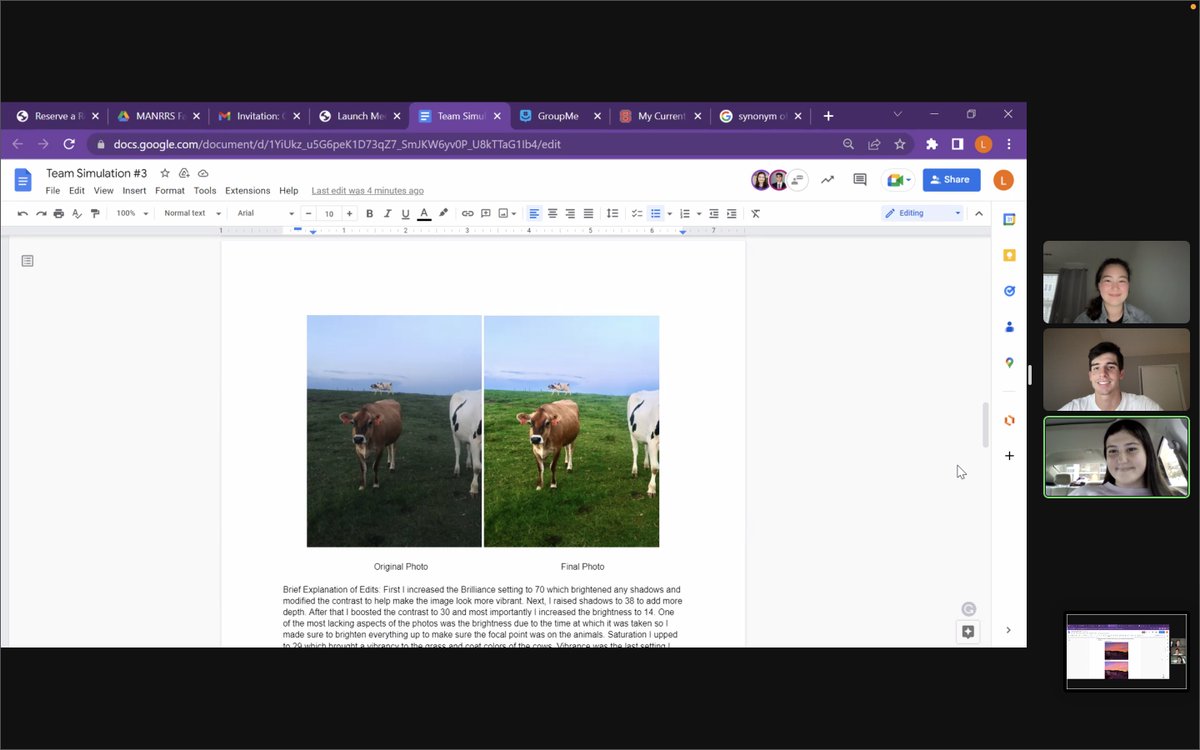
Task: Open the text color picker
Action: (x=424, y=213)
